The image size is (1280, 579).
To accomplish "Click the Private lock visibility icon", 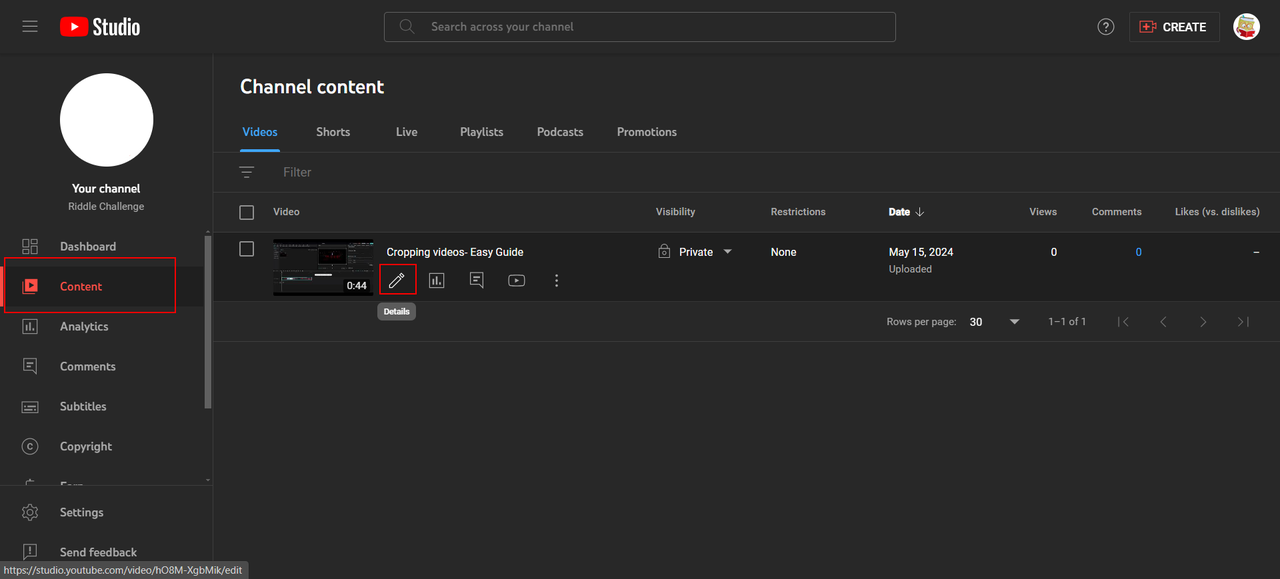I will (664, 252).
